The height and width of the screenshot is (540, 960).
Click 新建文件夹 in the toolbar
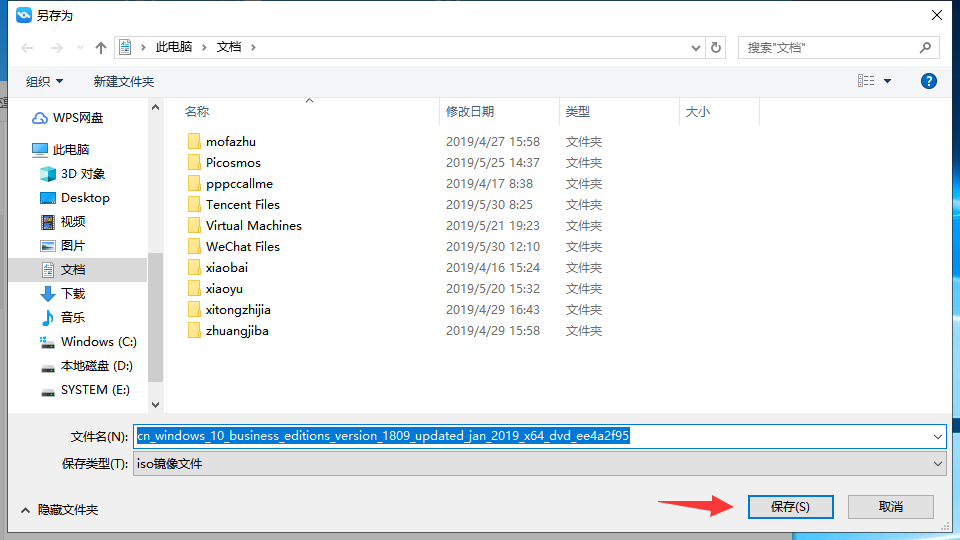(x=124, y=81)
